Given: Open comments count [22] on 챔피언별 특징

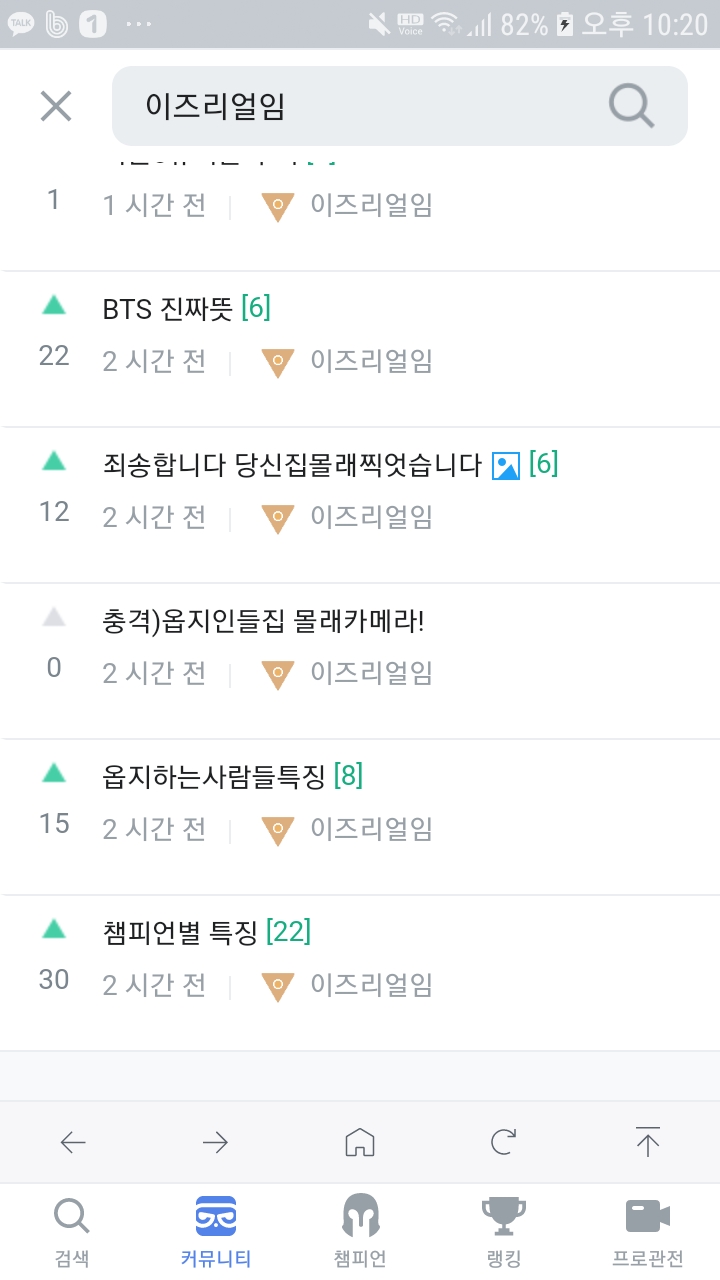Looking at the screenshot, I should click(289, 932).
